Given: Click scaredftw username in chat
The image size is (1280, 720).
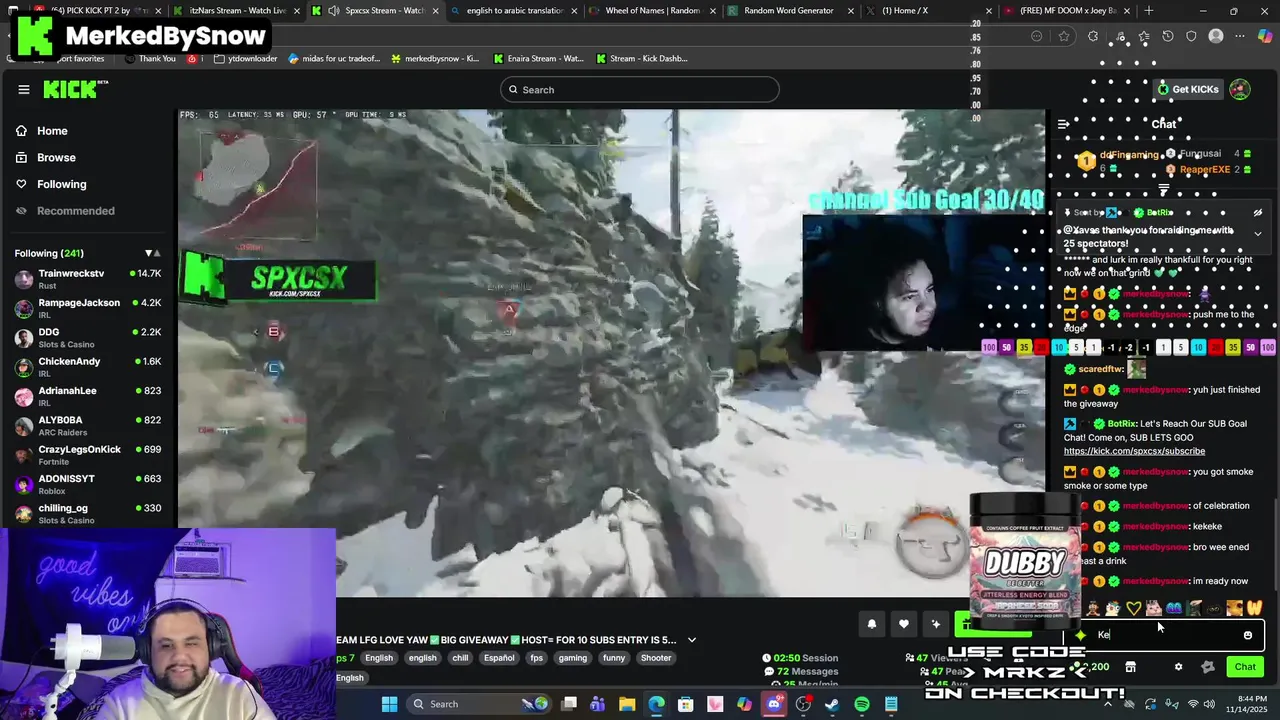Looking at the screenshot, I should coord(1101,369).
